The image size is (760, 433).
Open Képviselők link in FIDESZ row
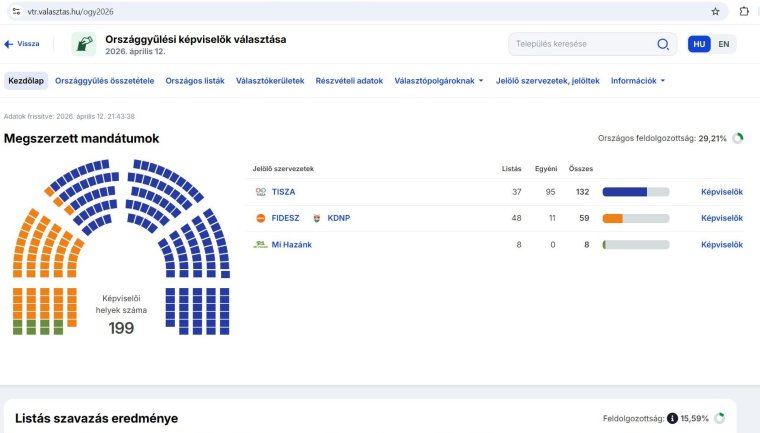tap(722, 218)
